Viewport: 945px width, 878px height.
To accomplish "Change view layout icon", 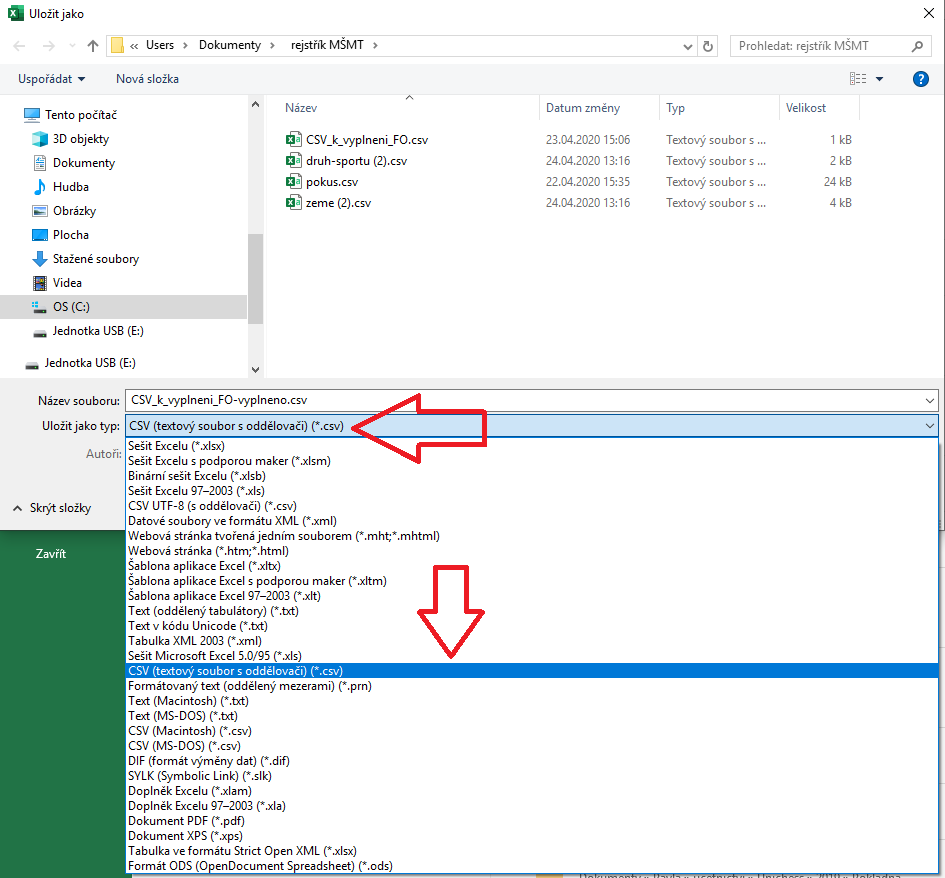I will pyautogui.click(x=858, y=79).
